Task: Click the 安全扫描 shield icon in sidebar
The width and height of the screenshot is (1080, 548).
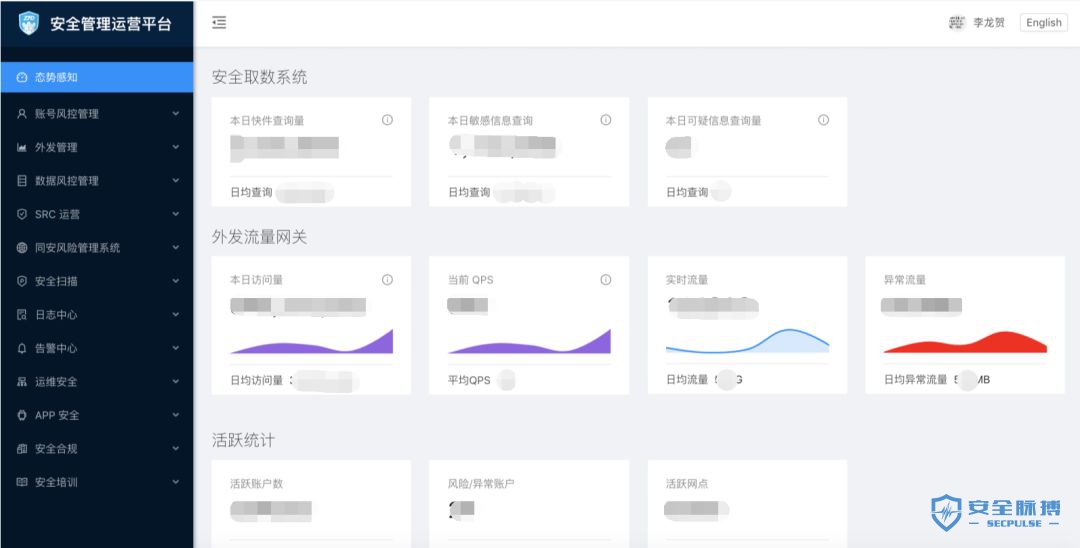Action: [x=22, y=281]
